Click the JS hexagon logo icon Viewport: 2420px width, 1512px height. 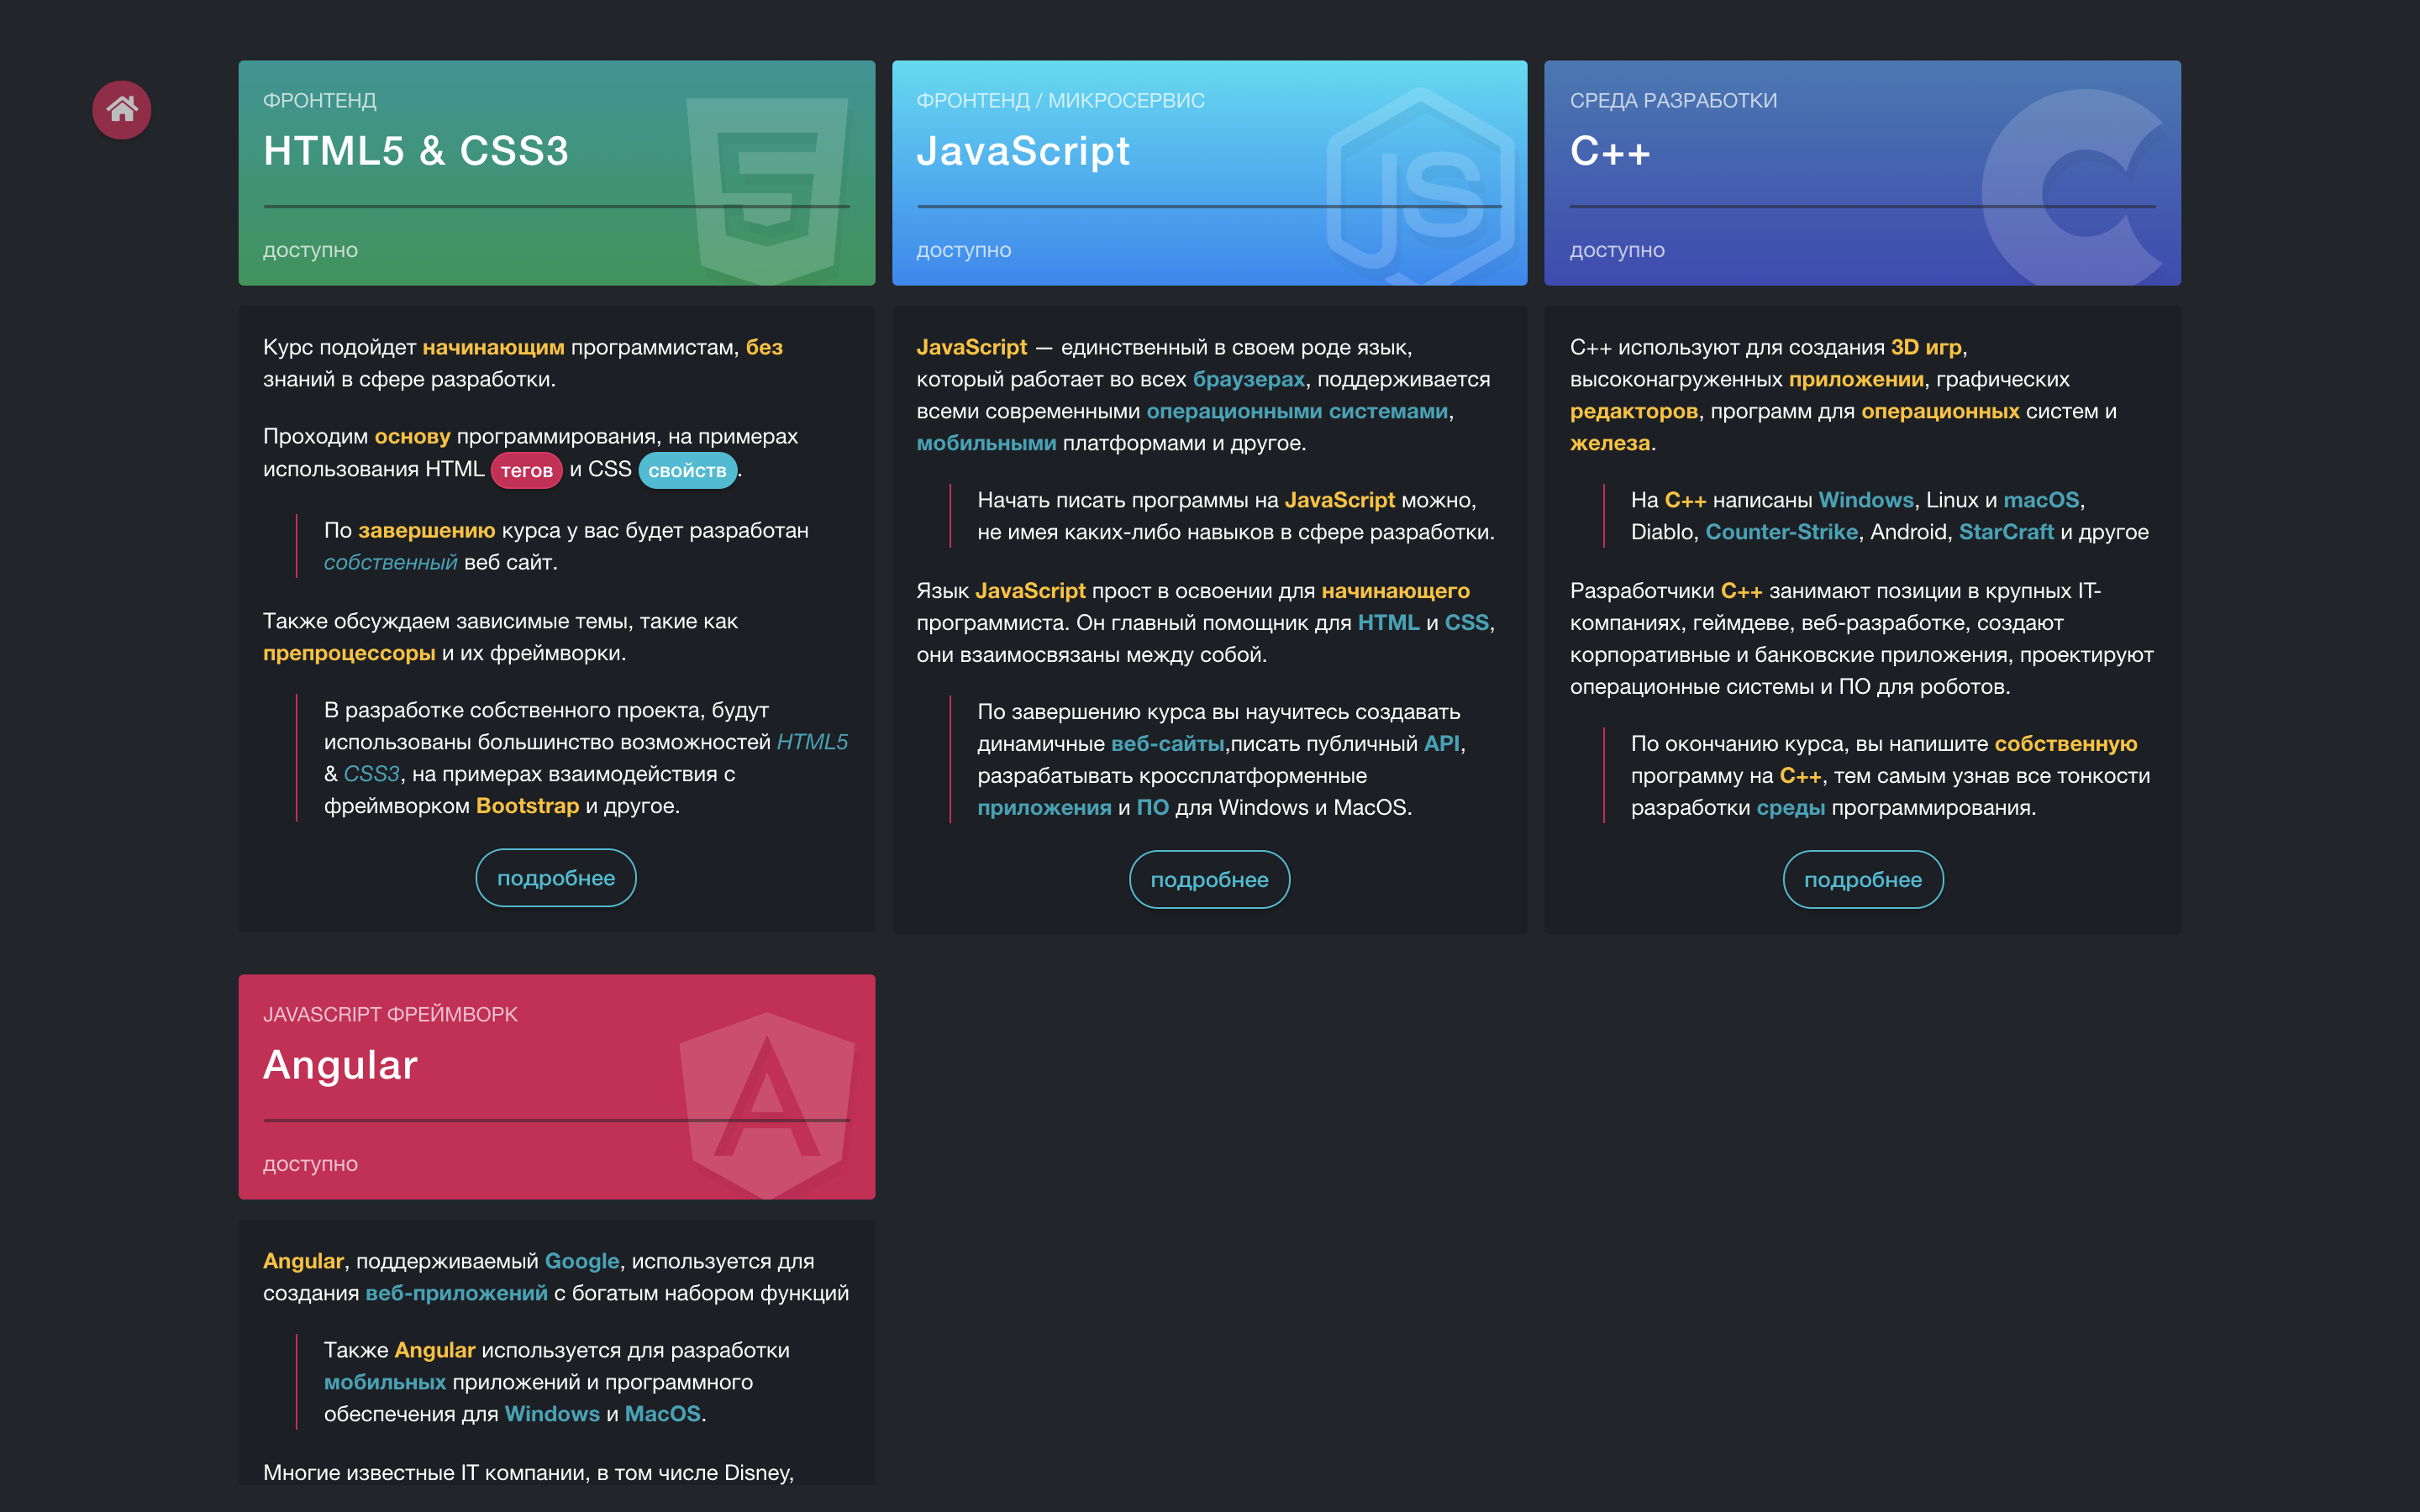[1421, 187]
